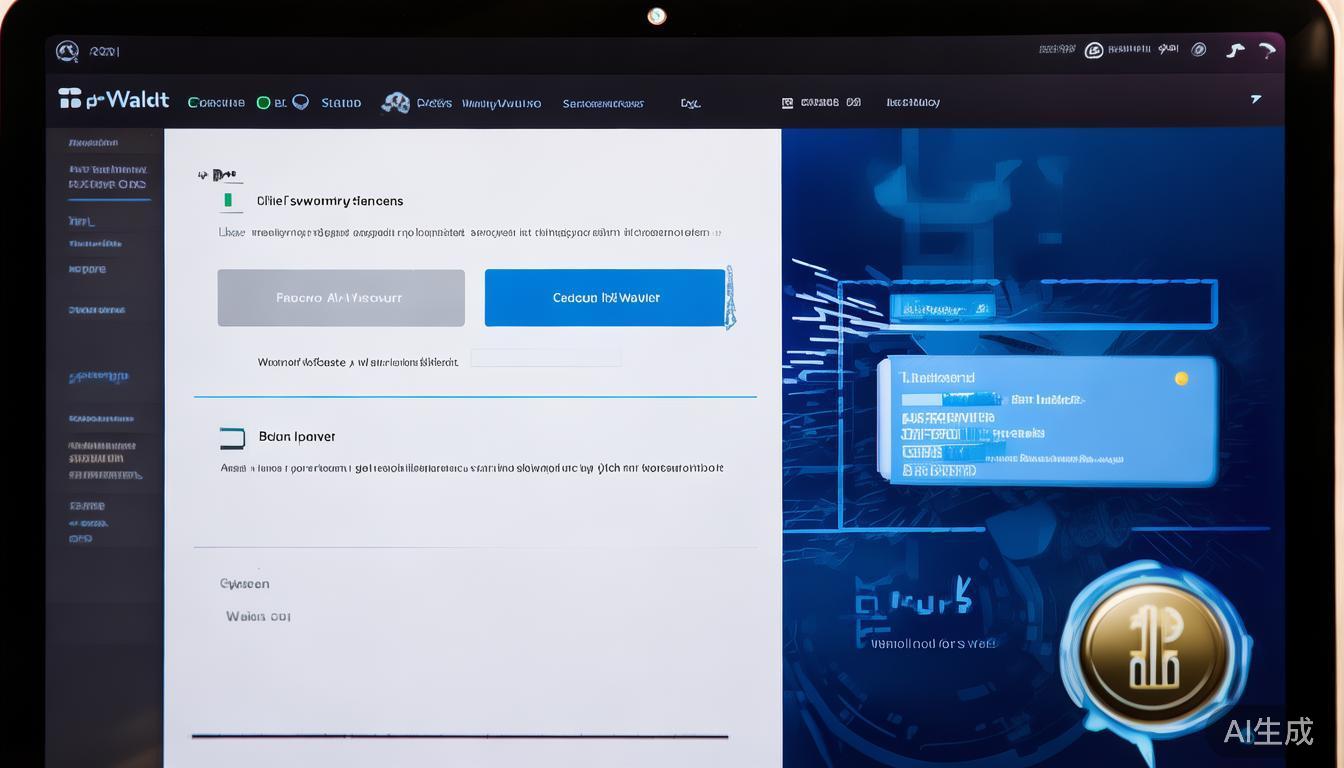This screenshot has width=1344, height=768.
Task: Click the yellow dot on the blue card
Action: (1181, 378)
